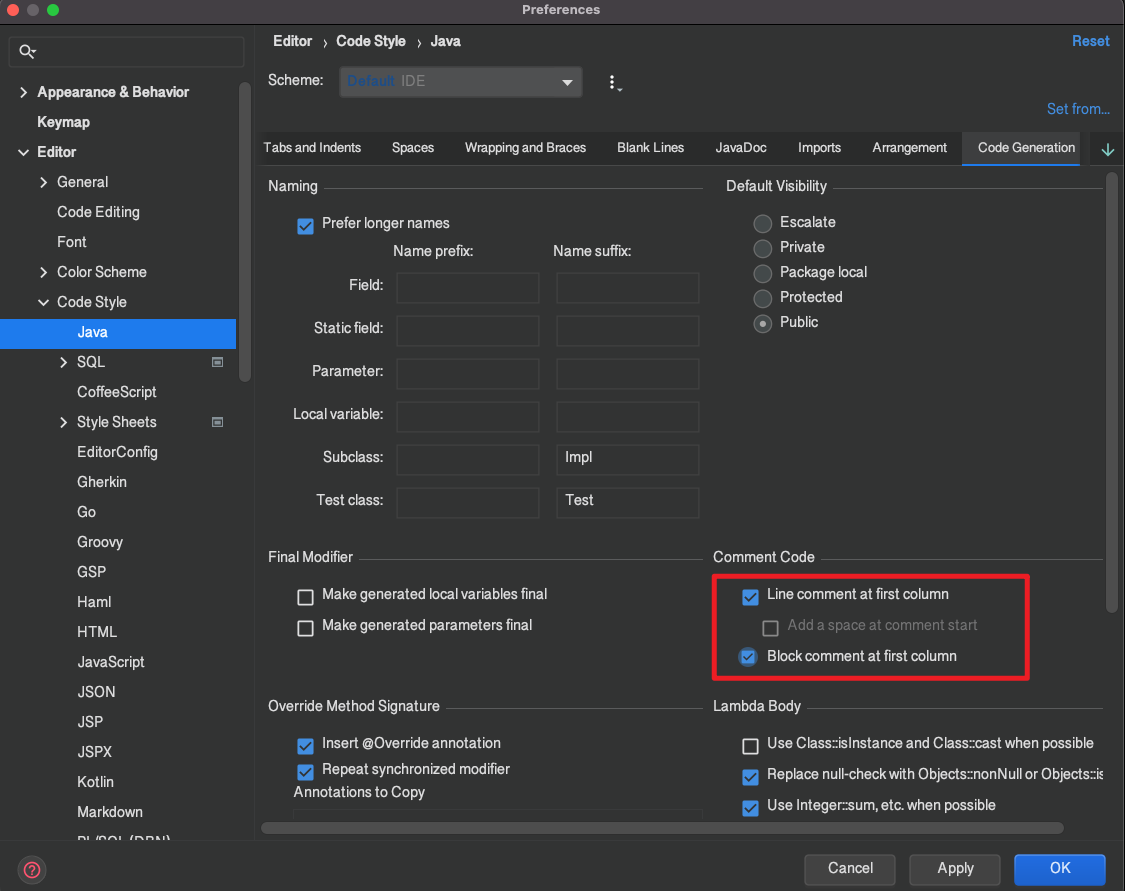Confirm with the OK button
Viewport: 1125px width, 891px height.
point(1060,869)
